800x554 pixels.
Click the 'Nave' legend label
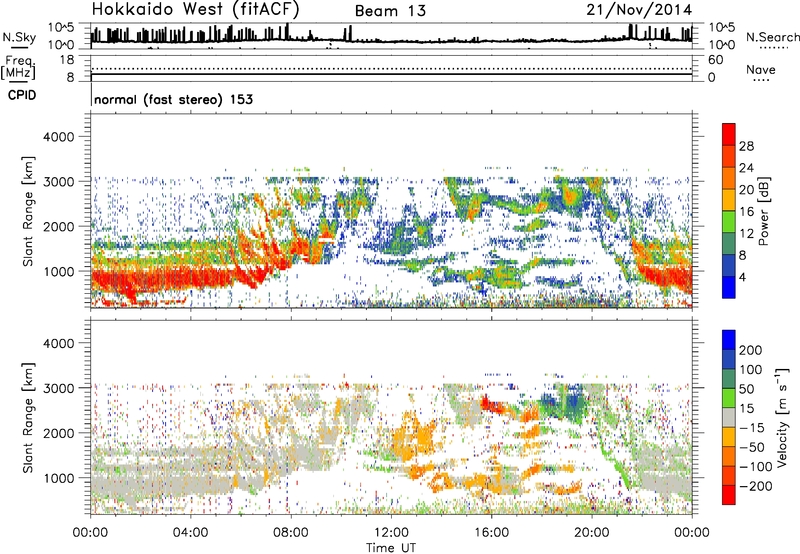coord(761,69)
